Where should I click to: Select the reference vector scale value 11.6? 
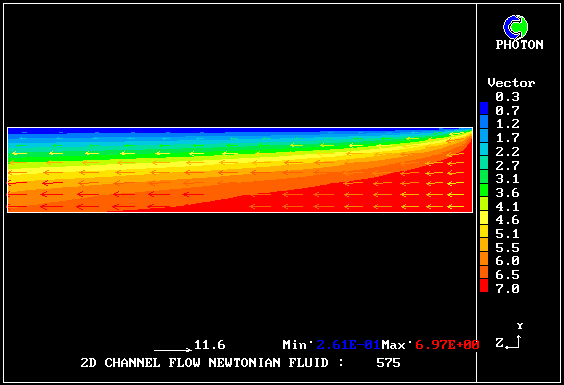(x=210, y=345)
